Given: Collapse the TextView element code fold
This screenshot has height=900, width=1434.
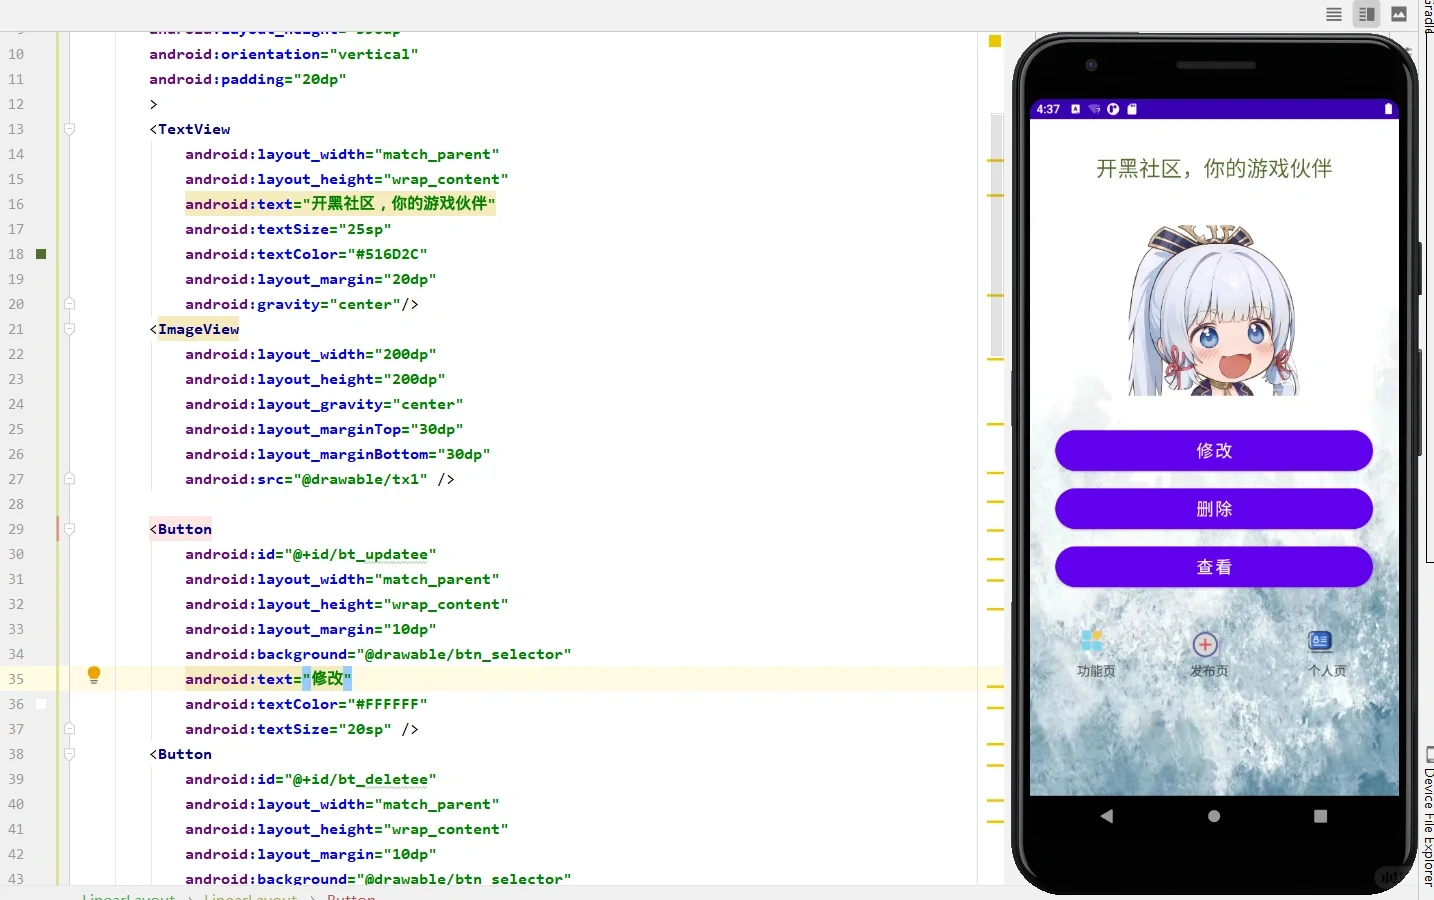Looking at the screenshot, I should 70,129.
